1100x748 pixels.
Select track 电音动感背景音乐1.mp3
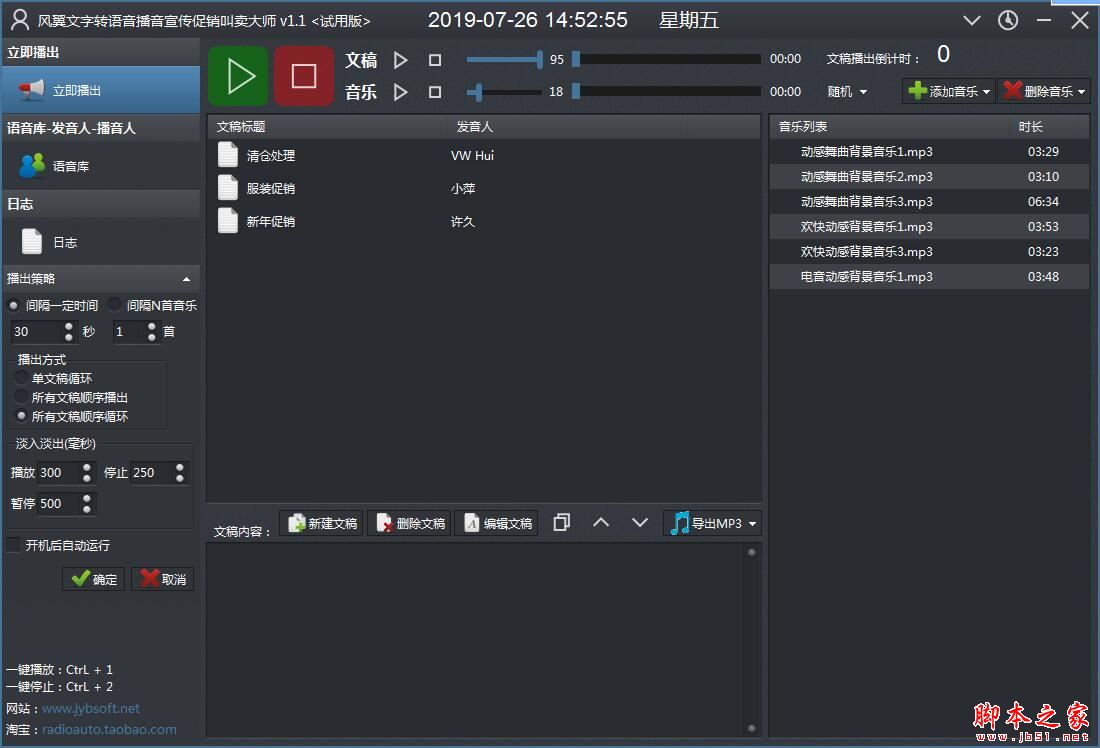pos(930,277)
